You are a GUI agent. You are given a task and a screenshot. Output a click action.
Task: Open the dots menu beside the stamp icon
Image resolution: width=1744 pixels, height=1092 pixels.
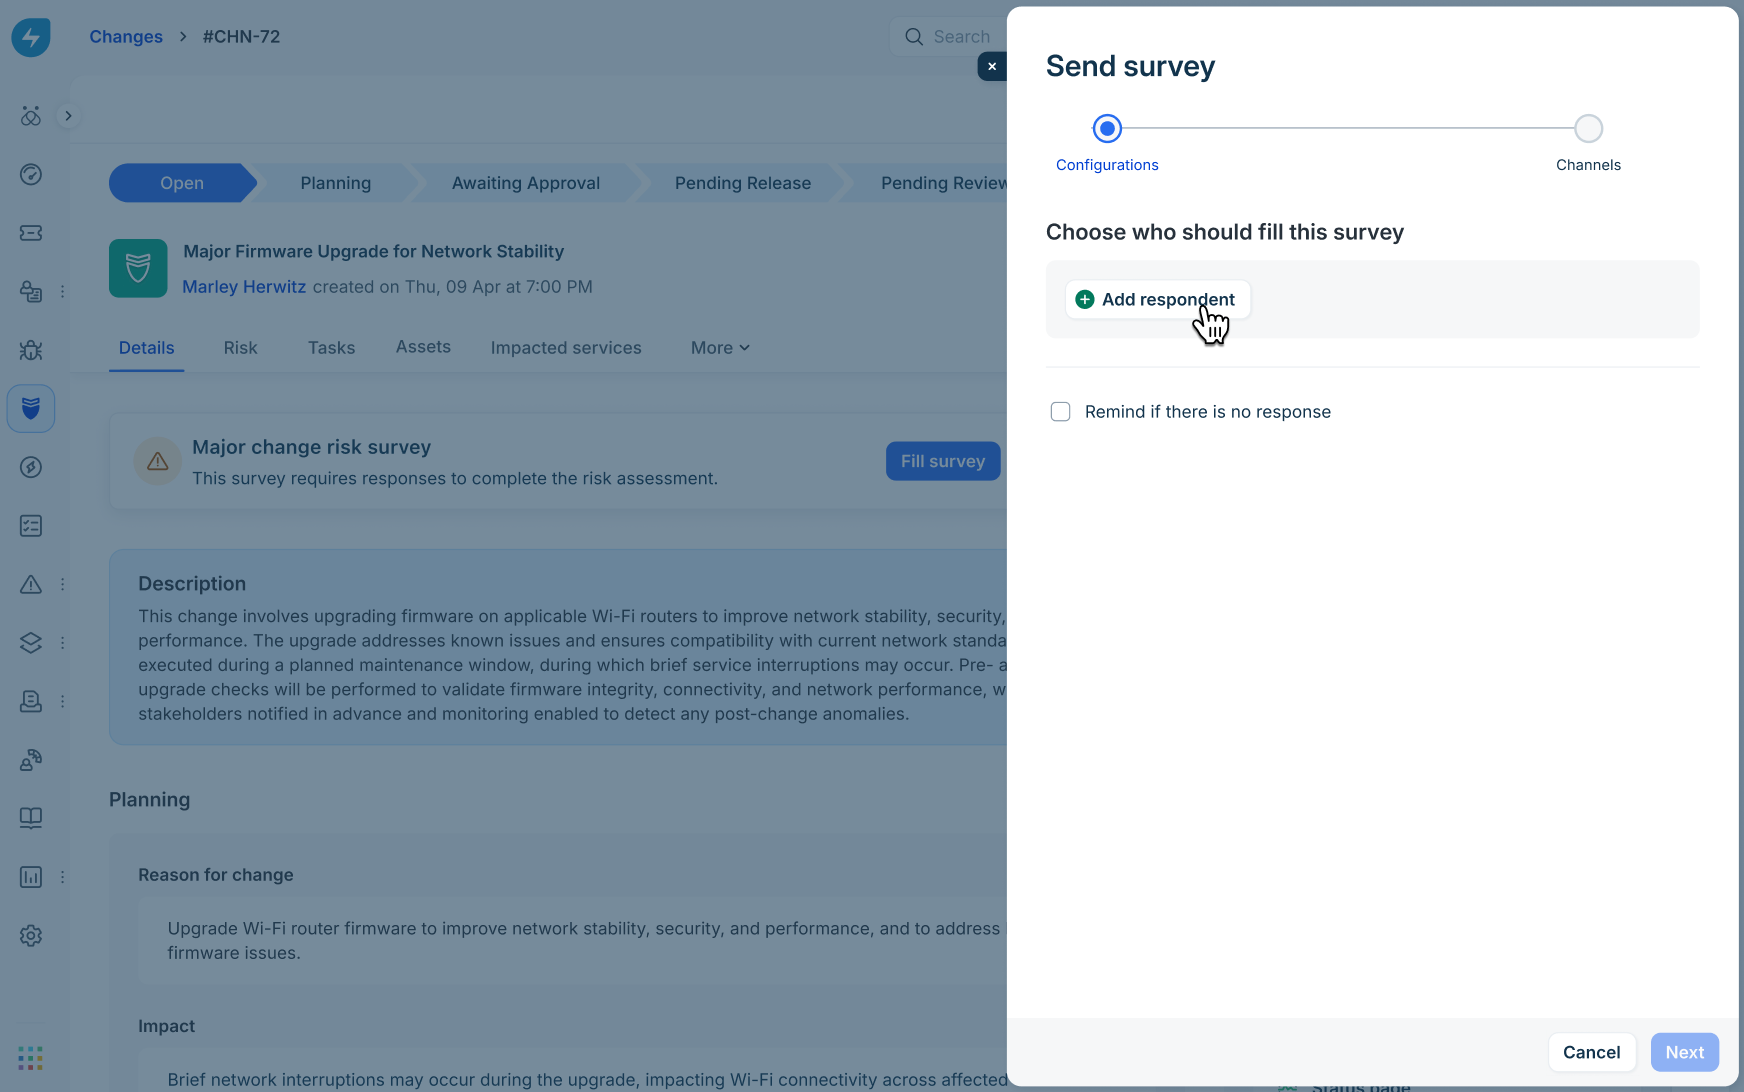pos(62,701)
